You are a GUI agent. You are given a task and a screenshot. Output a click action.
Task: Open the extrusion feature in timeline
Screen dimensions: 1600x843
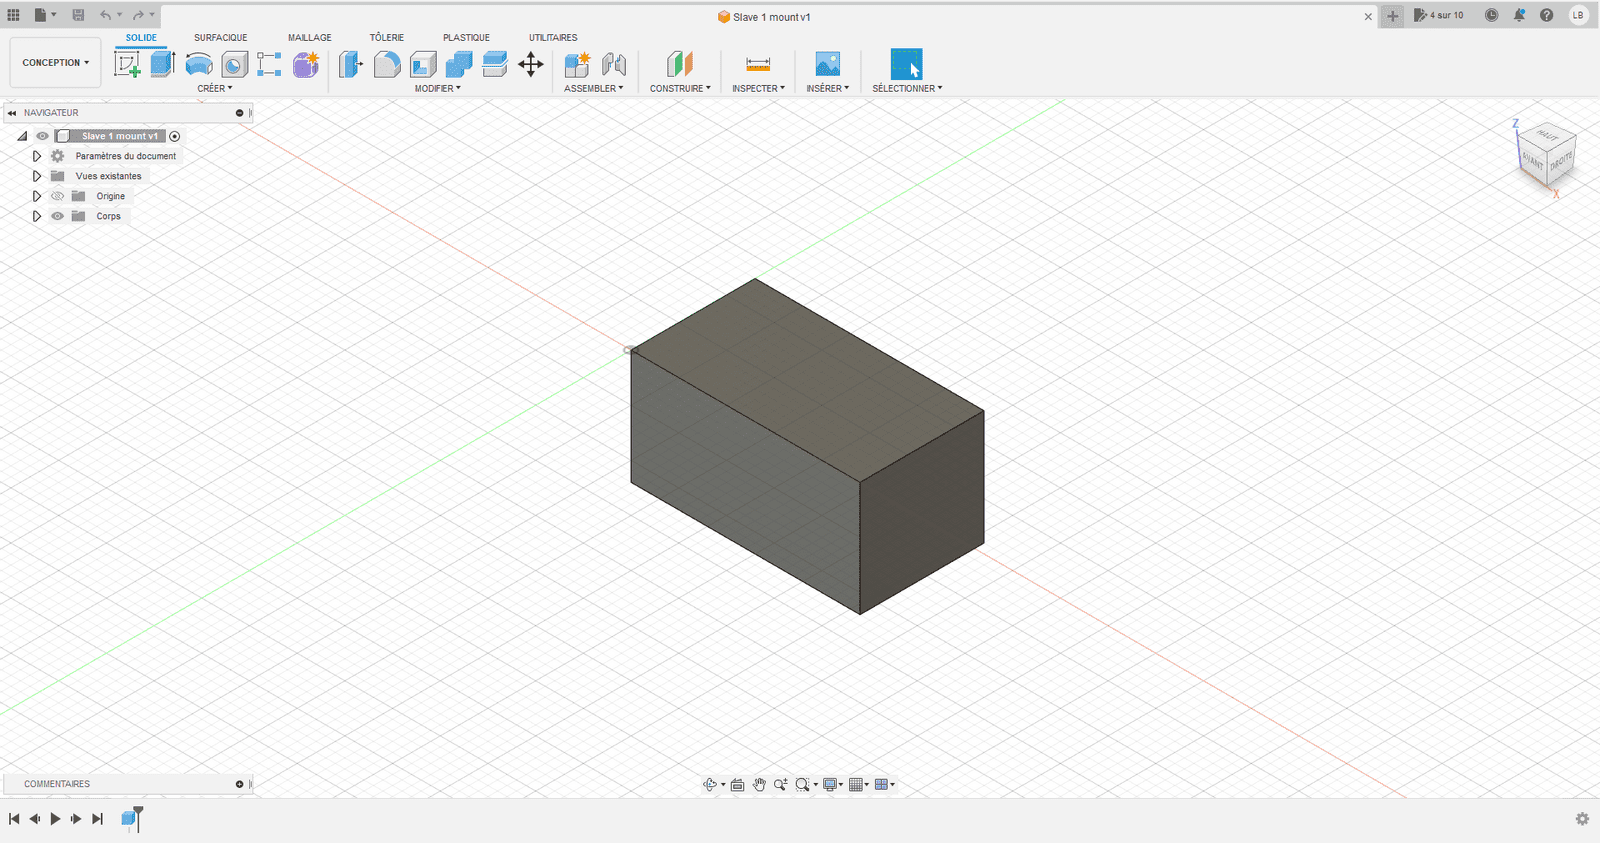pos(129,818)
